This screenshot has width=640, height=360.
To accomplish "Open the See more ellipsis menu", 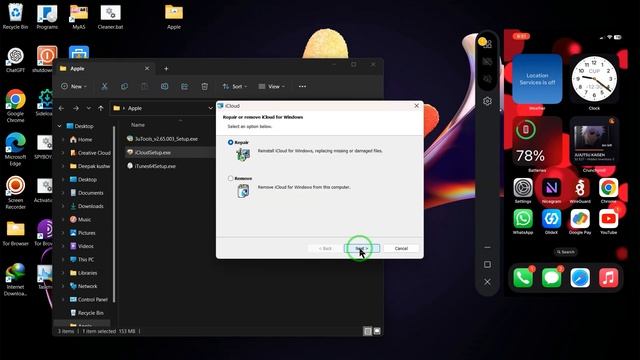I will click(x=302, y=87).
